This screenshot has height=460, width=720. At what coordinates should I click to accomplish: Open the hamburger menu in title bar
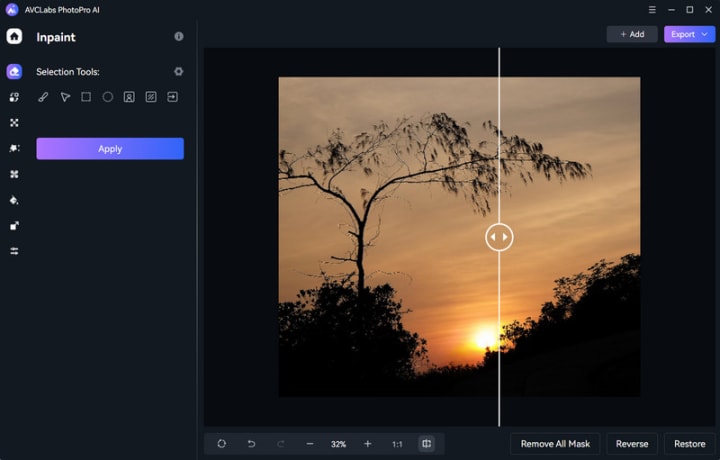(x=652, y=10)
